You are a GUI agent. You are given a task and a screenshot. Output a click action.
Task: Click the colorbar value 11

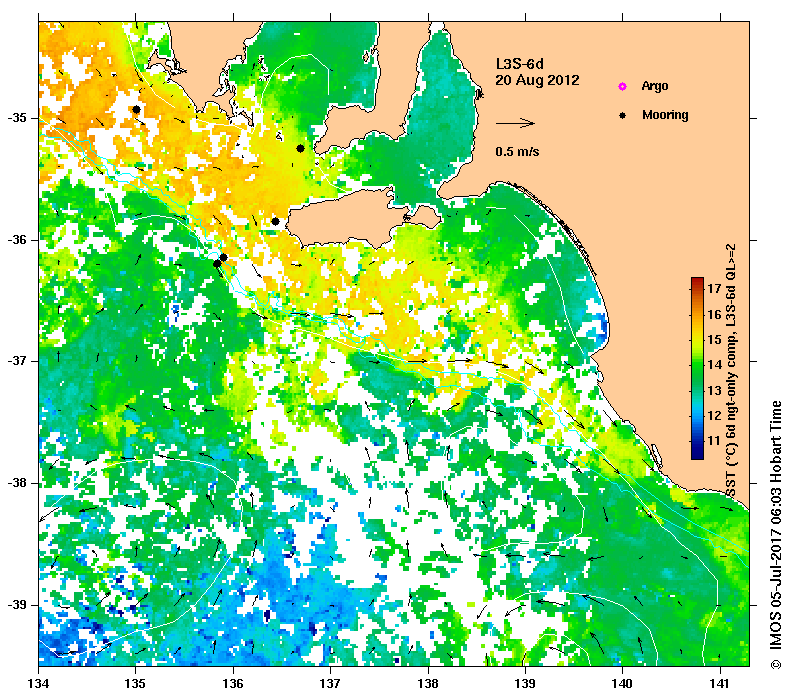tap(715, 441)
